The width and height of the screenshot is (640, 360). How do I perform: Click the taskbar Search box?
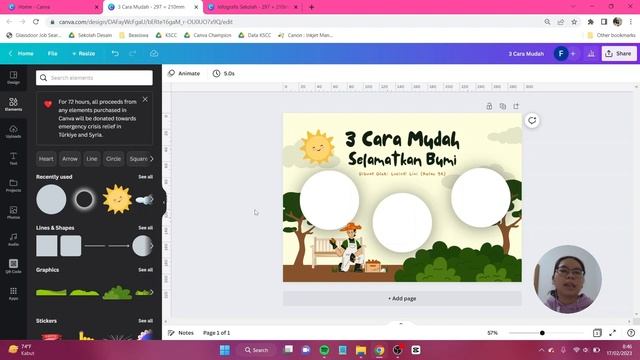pos(257,350)
